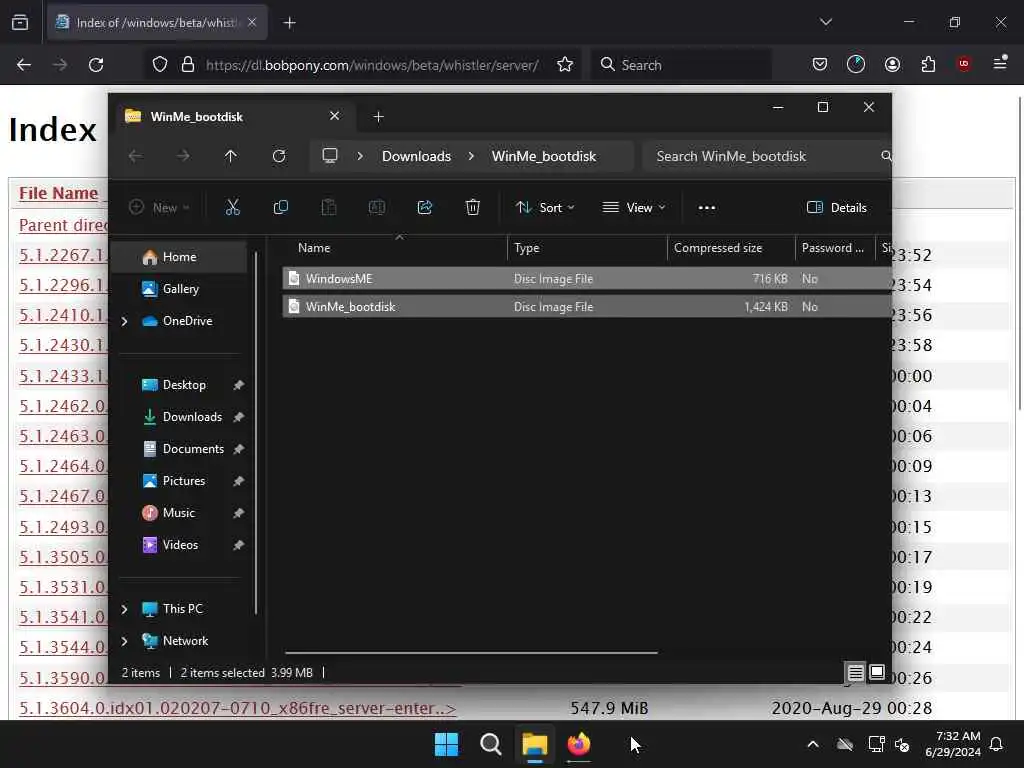Open the View dropdown
This screenshot has width=1024, height=768.
pos(633,208)
